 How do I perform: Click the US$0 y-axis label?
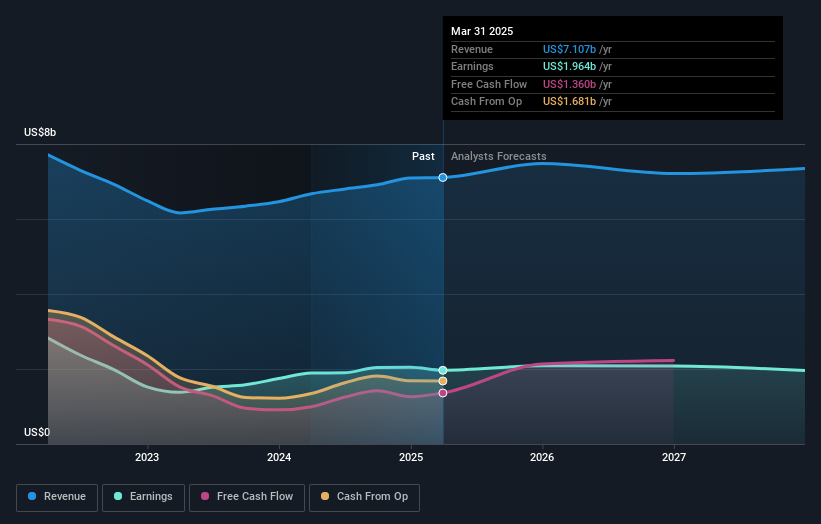pos(37,432)
